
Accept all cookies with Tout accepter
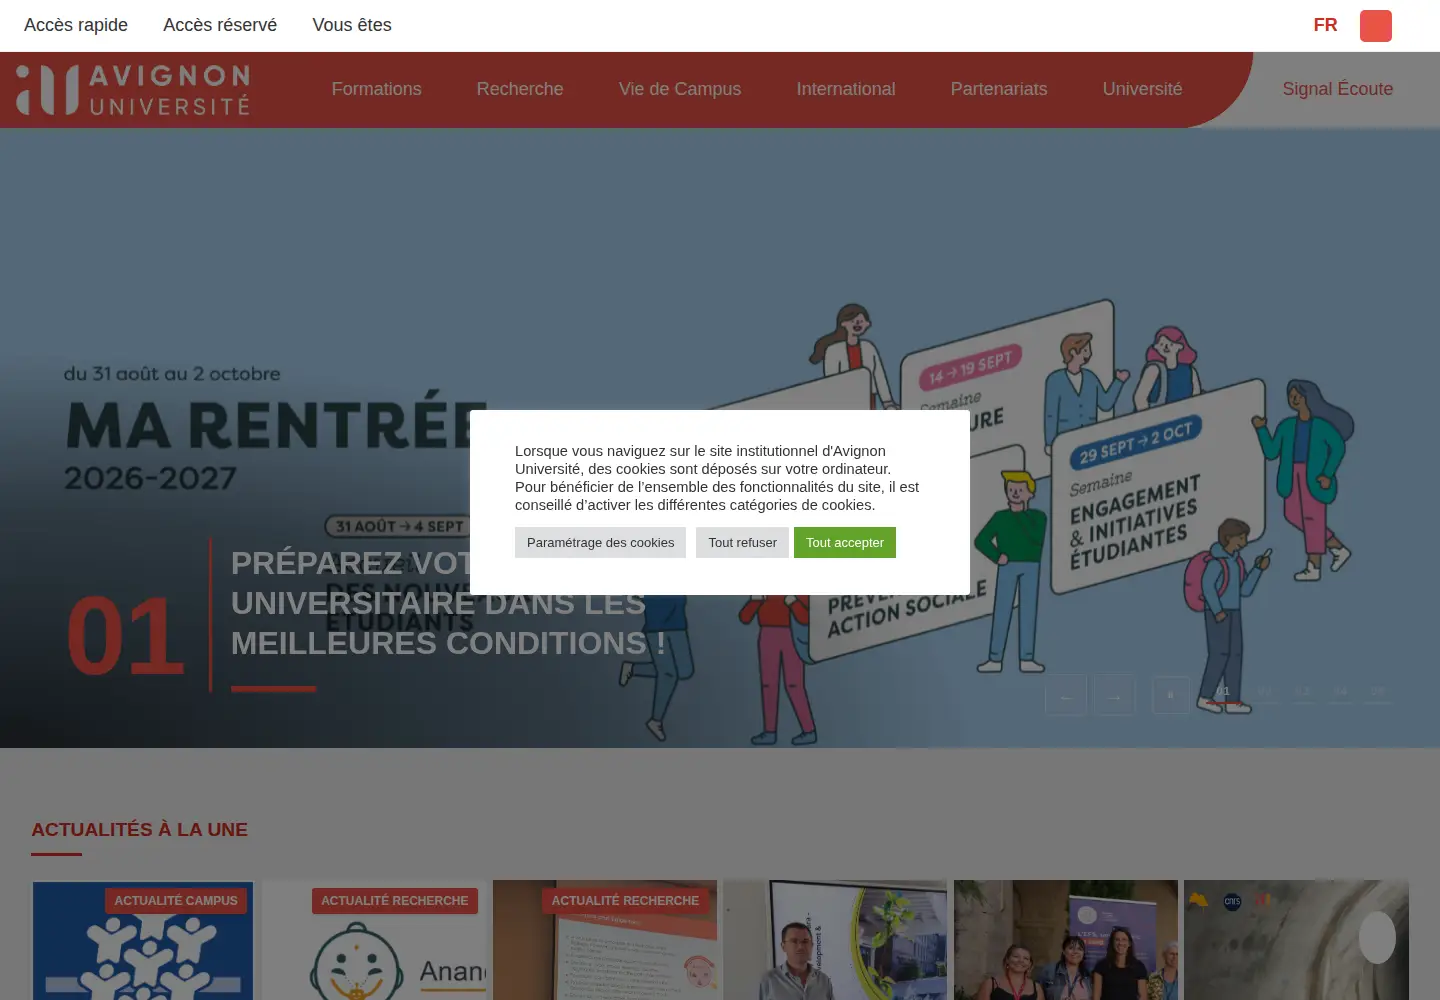845,543
